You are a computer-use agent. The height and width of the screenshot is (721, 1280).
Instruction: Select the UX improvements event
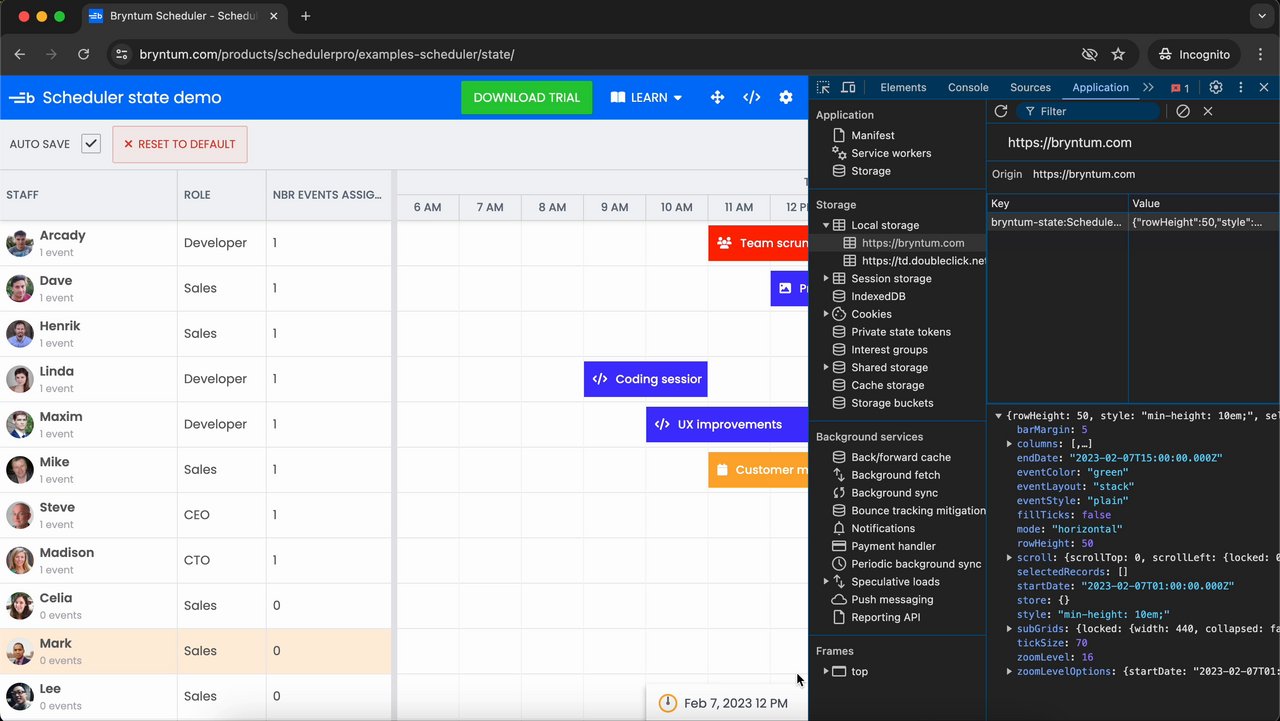[x=727, y=424]
